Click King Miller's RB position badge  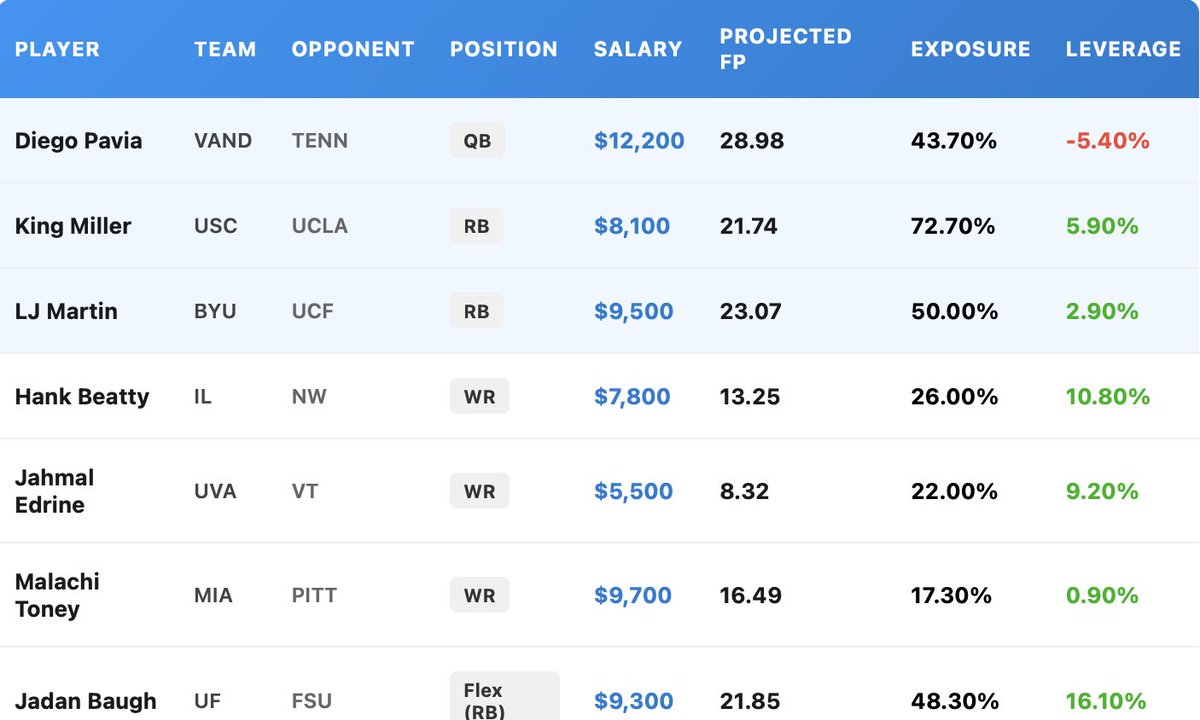(x=476, y=226)
